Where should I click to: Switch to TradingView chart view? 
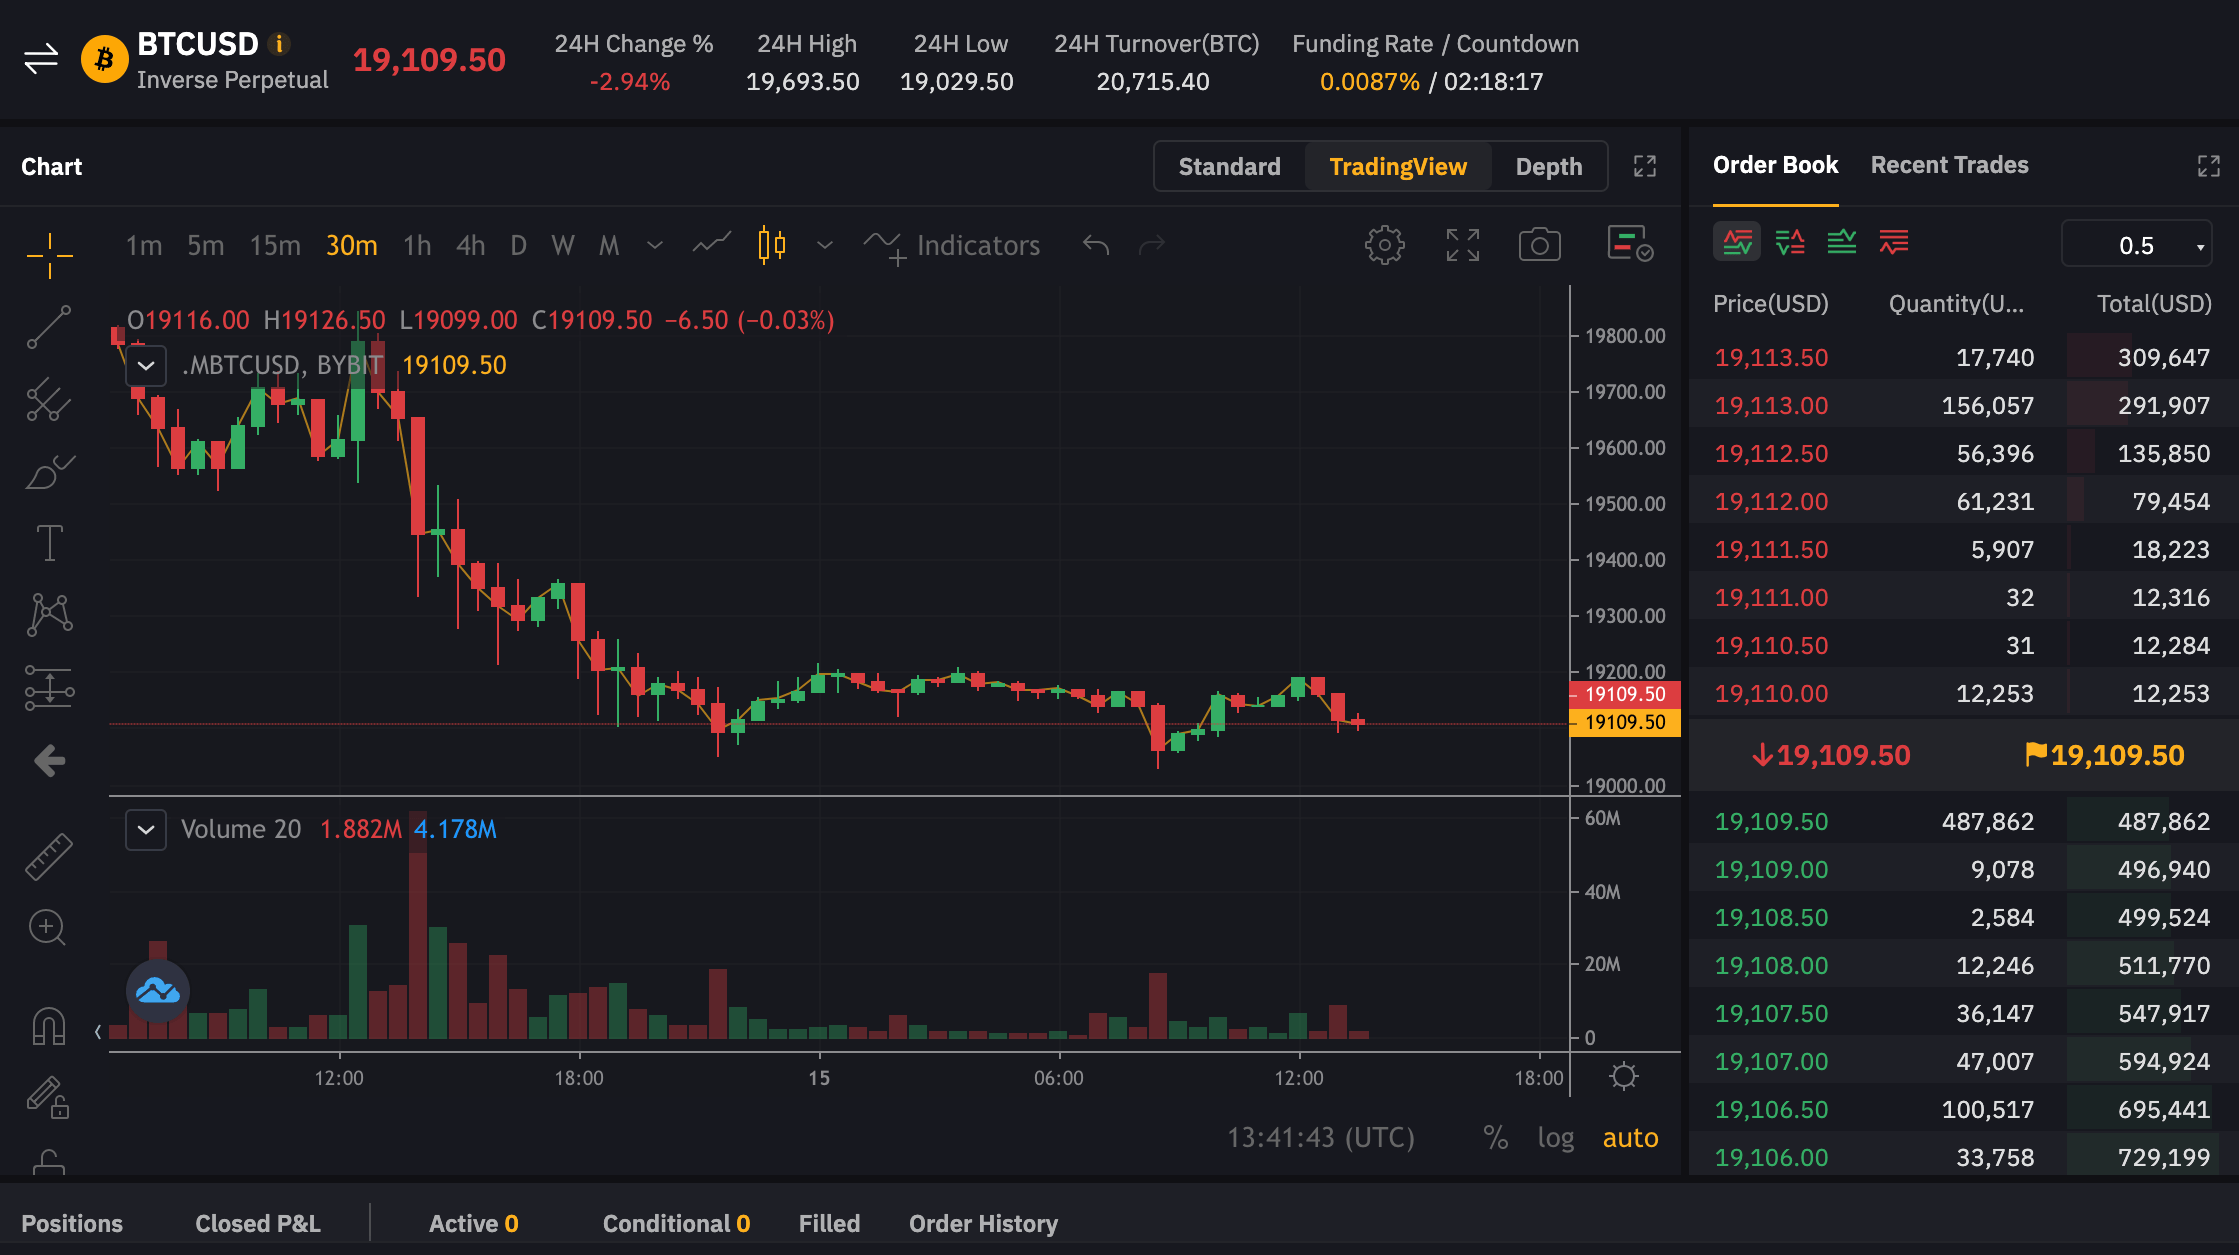(1398, 166)
